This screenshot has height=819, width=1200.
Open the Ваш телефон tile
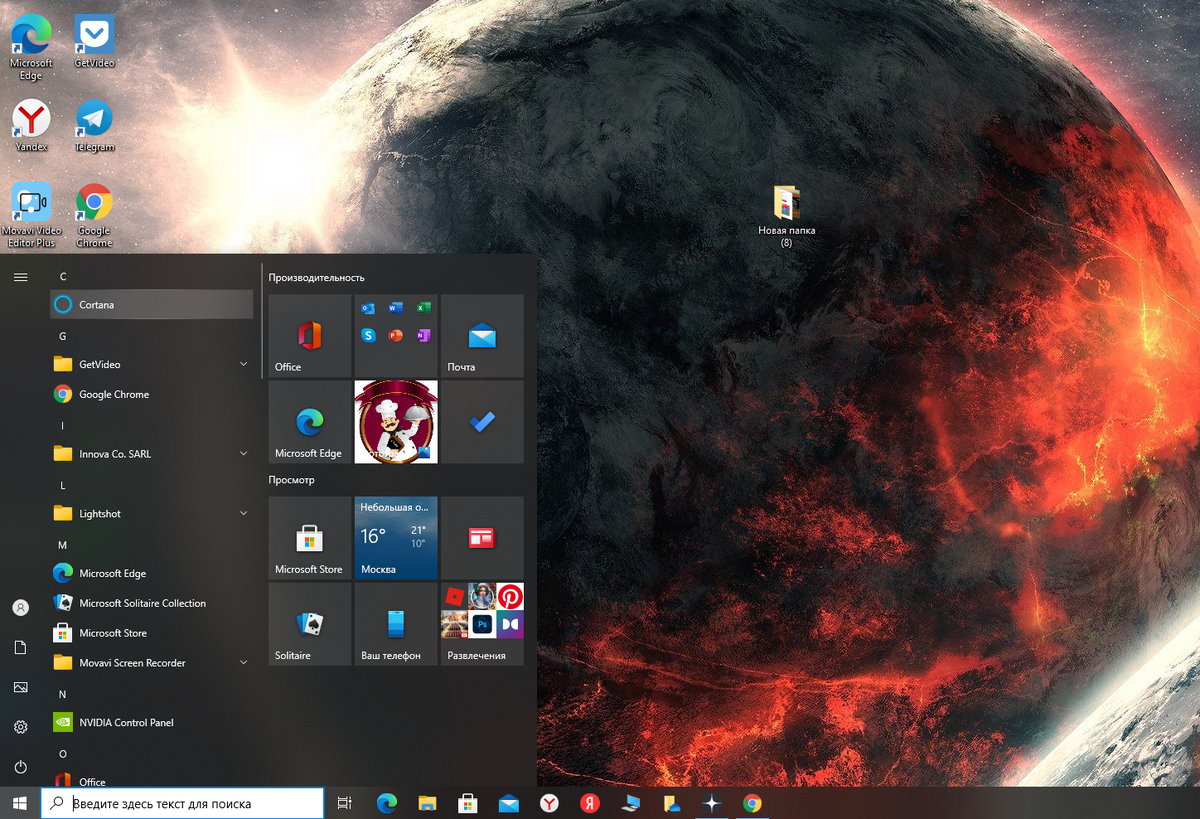coord(396,625)
